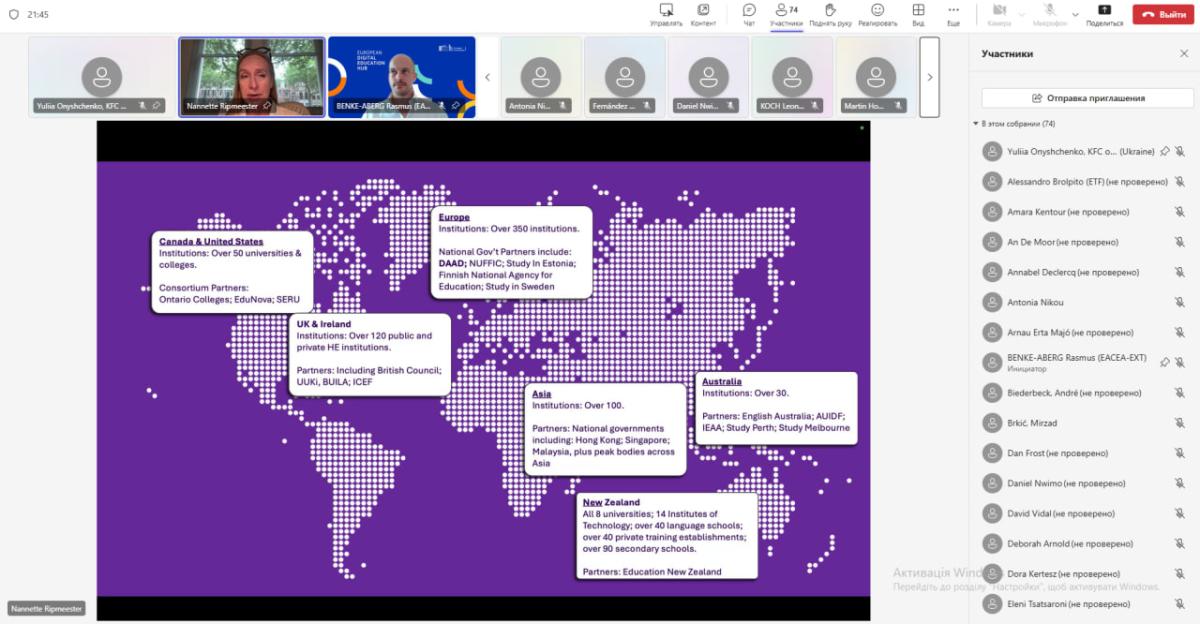Open the Content (Контент) pop-out option
Screen dimensions: 1200x624
pos(703,14)
